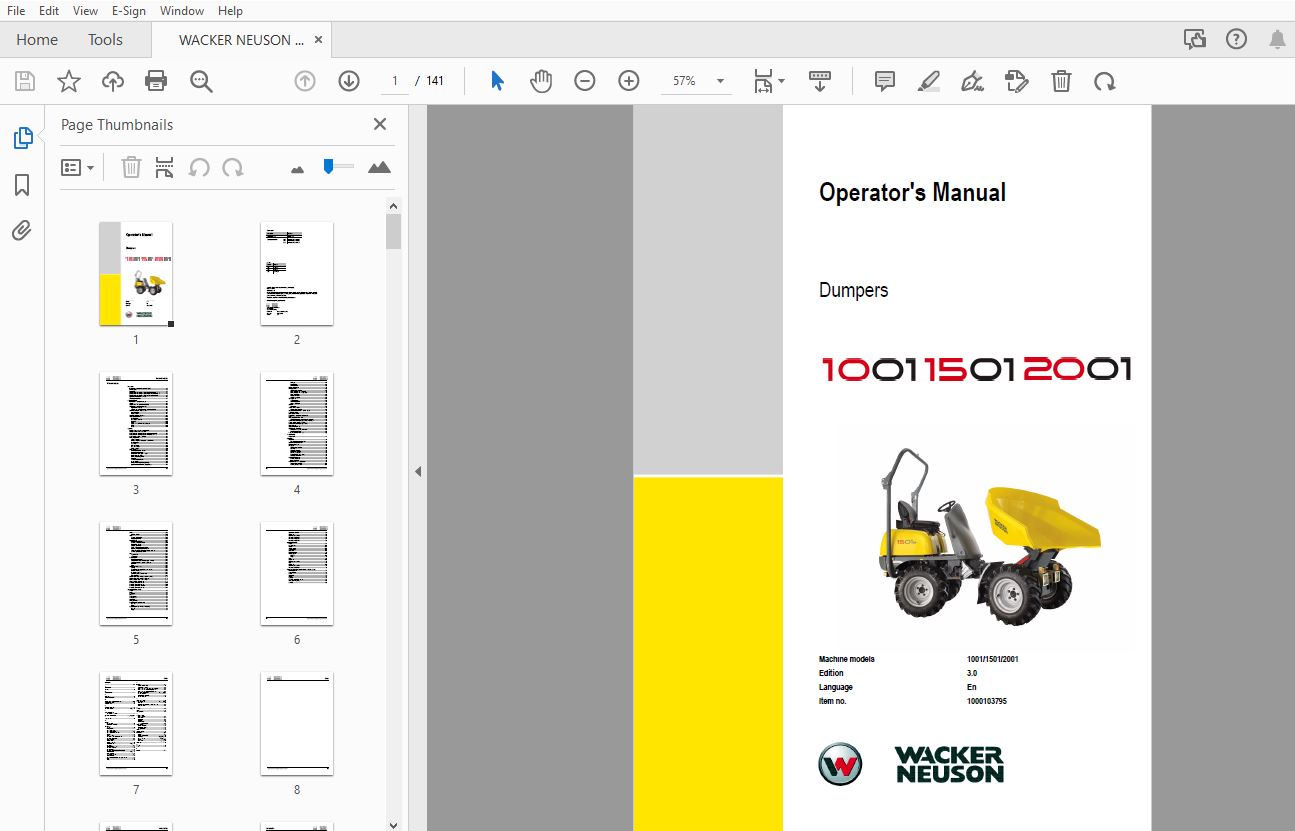1295x831 pixels.
Task: Select page 1 thumbnail
Action: click(x=136, y=274)
